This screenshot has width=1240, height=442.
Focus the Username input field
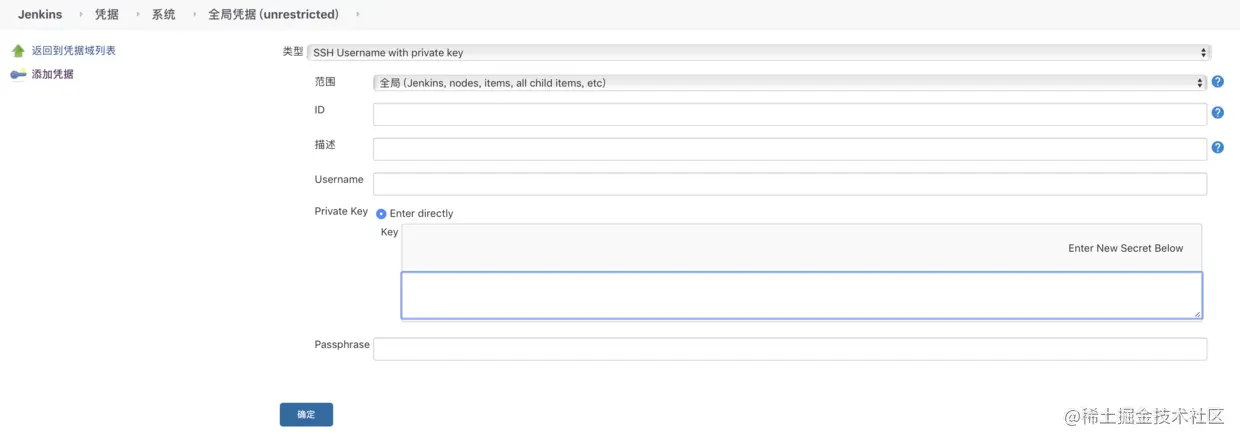pyautogui.click(x=790, y=184)
